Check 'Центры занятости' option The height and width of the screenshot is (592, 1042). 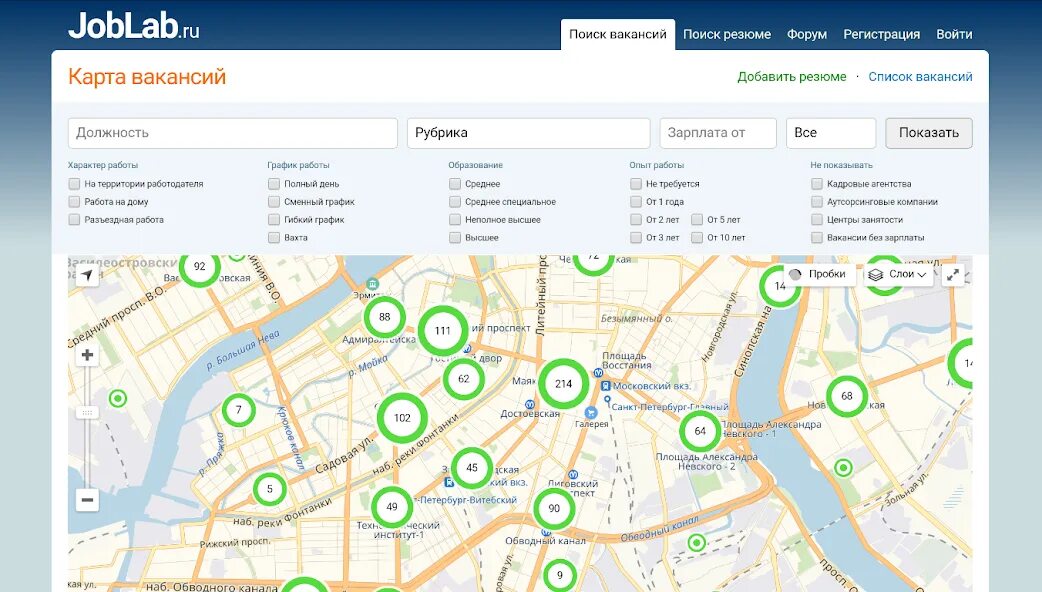pyautogui.click(x=817, y=219)
